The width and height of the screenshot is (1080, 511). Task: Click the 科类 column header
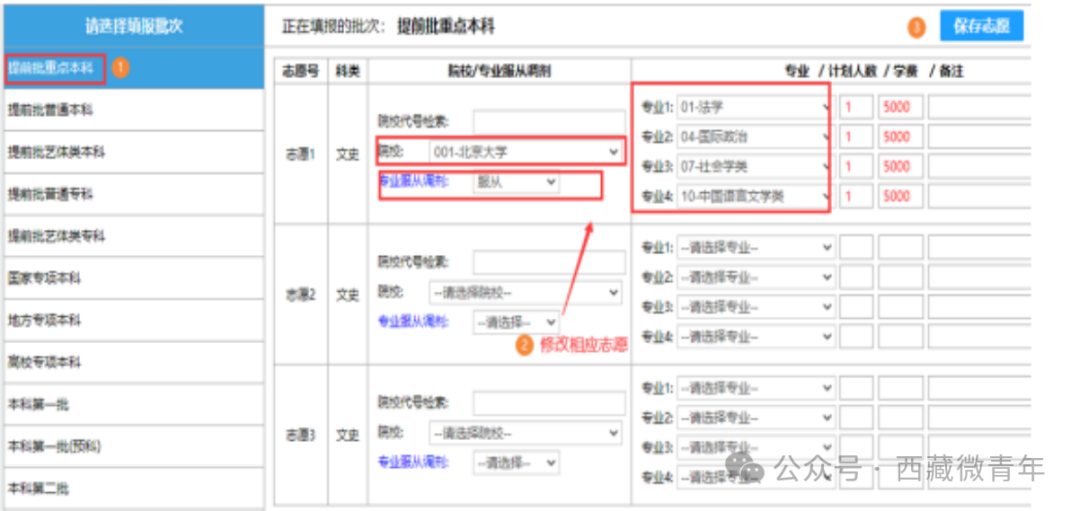pos(348,71)
